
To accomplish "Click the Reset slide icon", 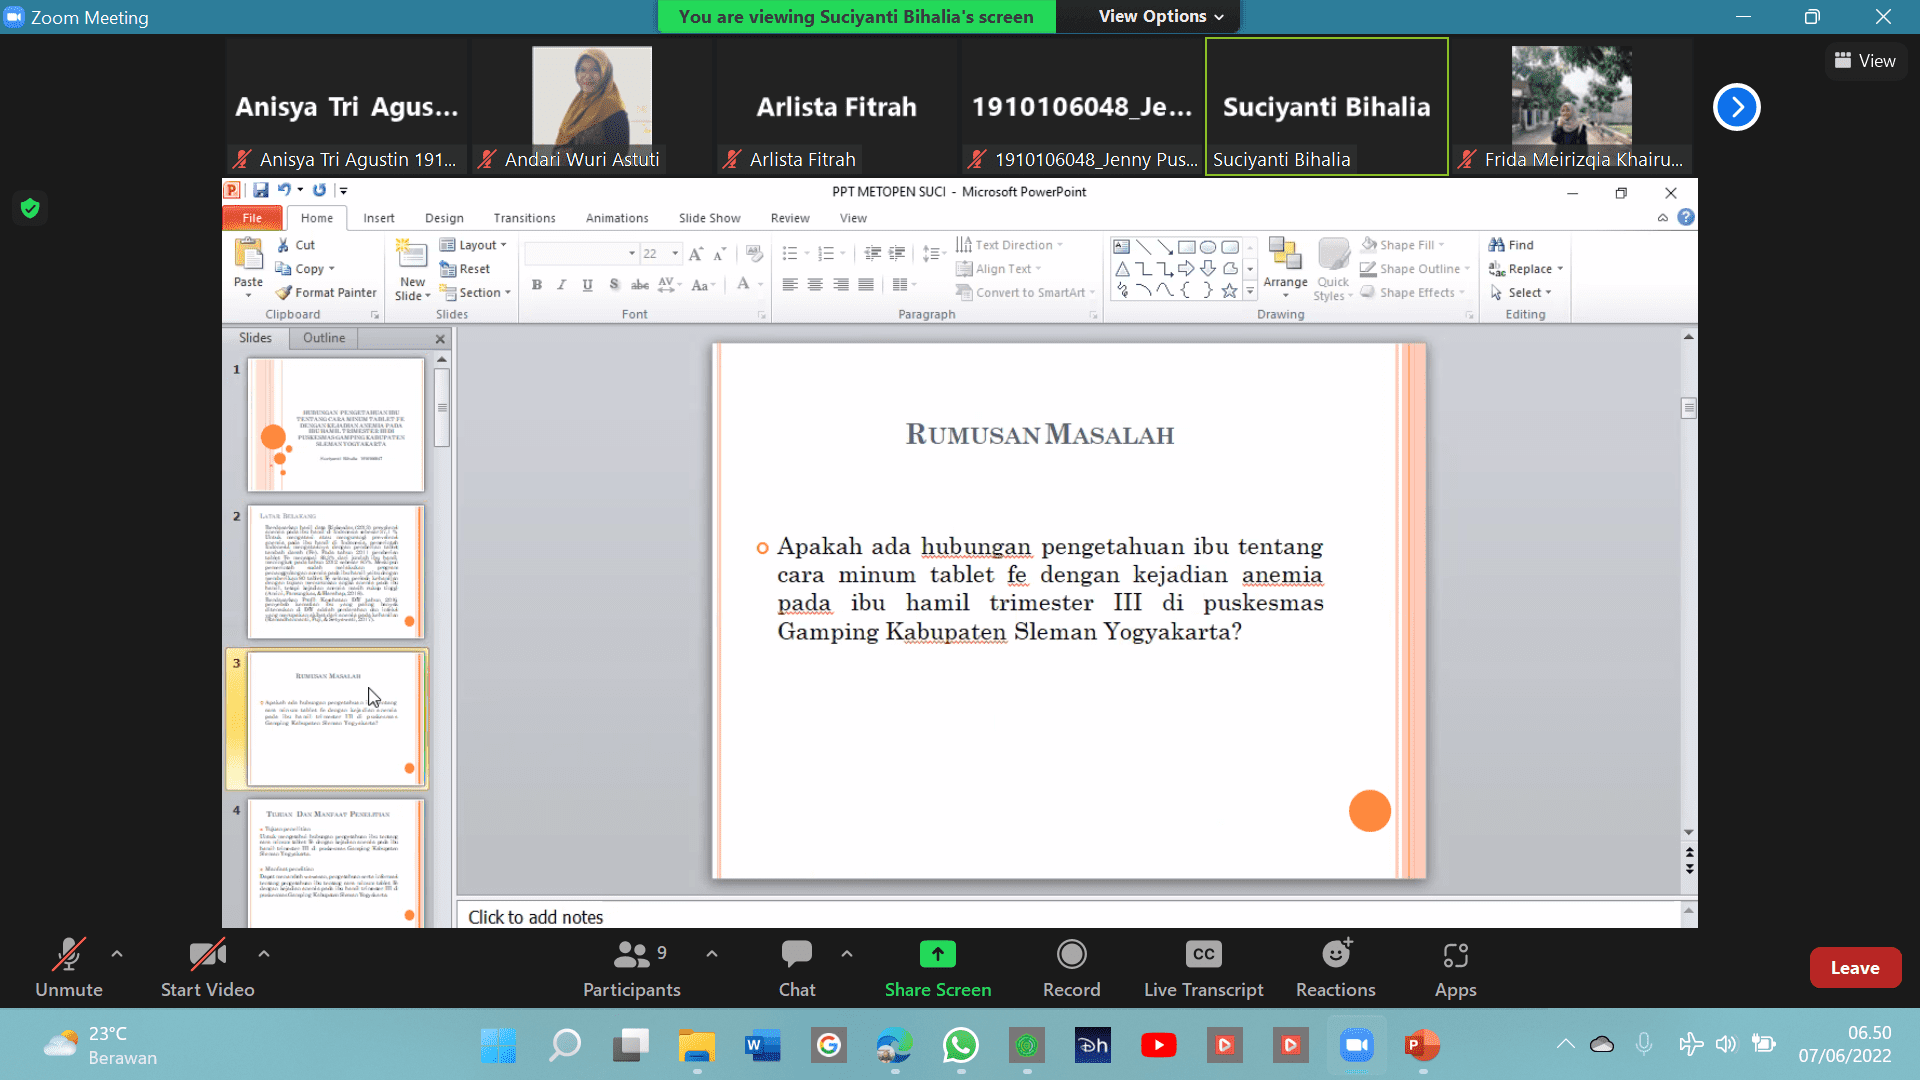I will tap(447, 269).
